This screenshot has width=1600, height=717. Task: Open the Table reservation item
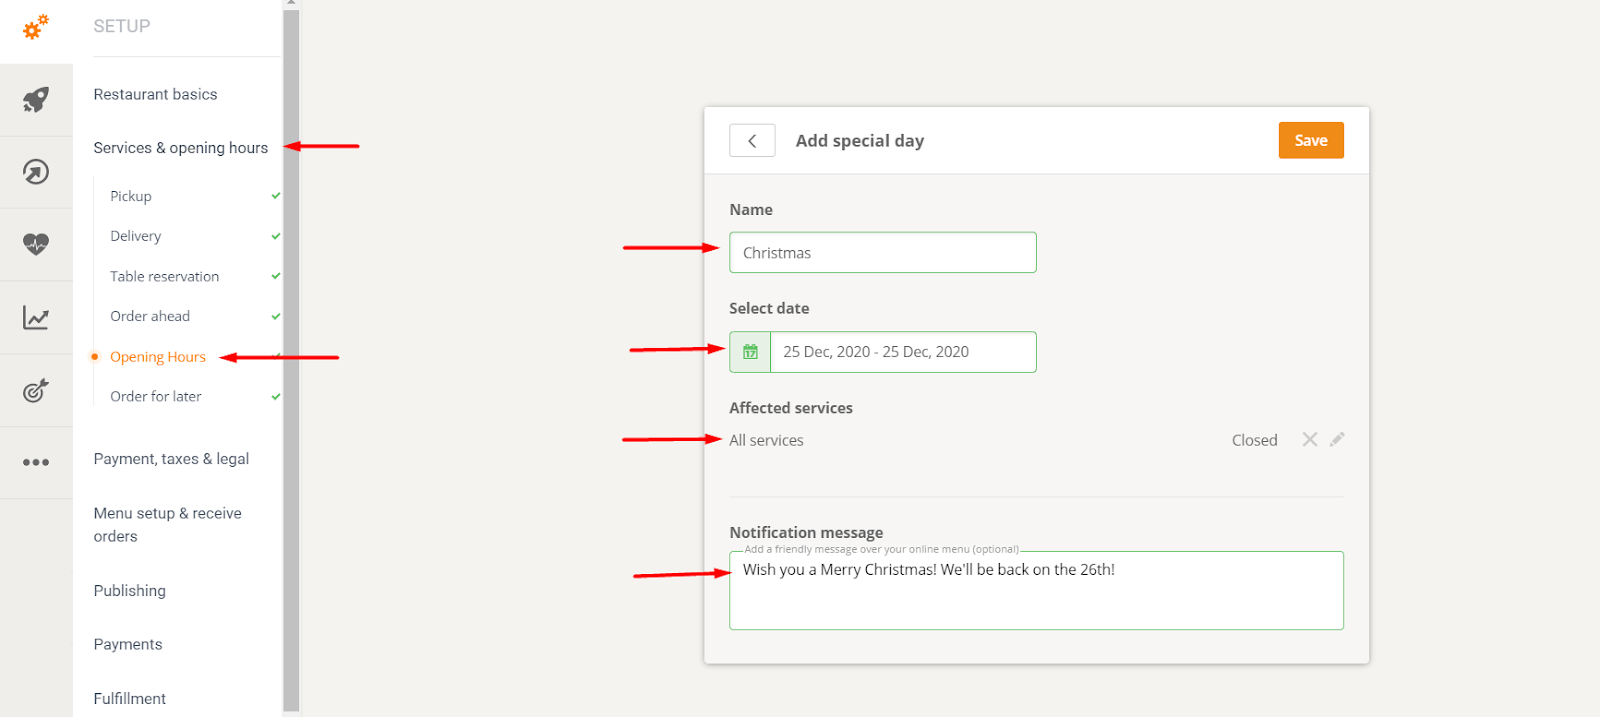(x=164, y=276)
